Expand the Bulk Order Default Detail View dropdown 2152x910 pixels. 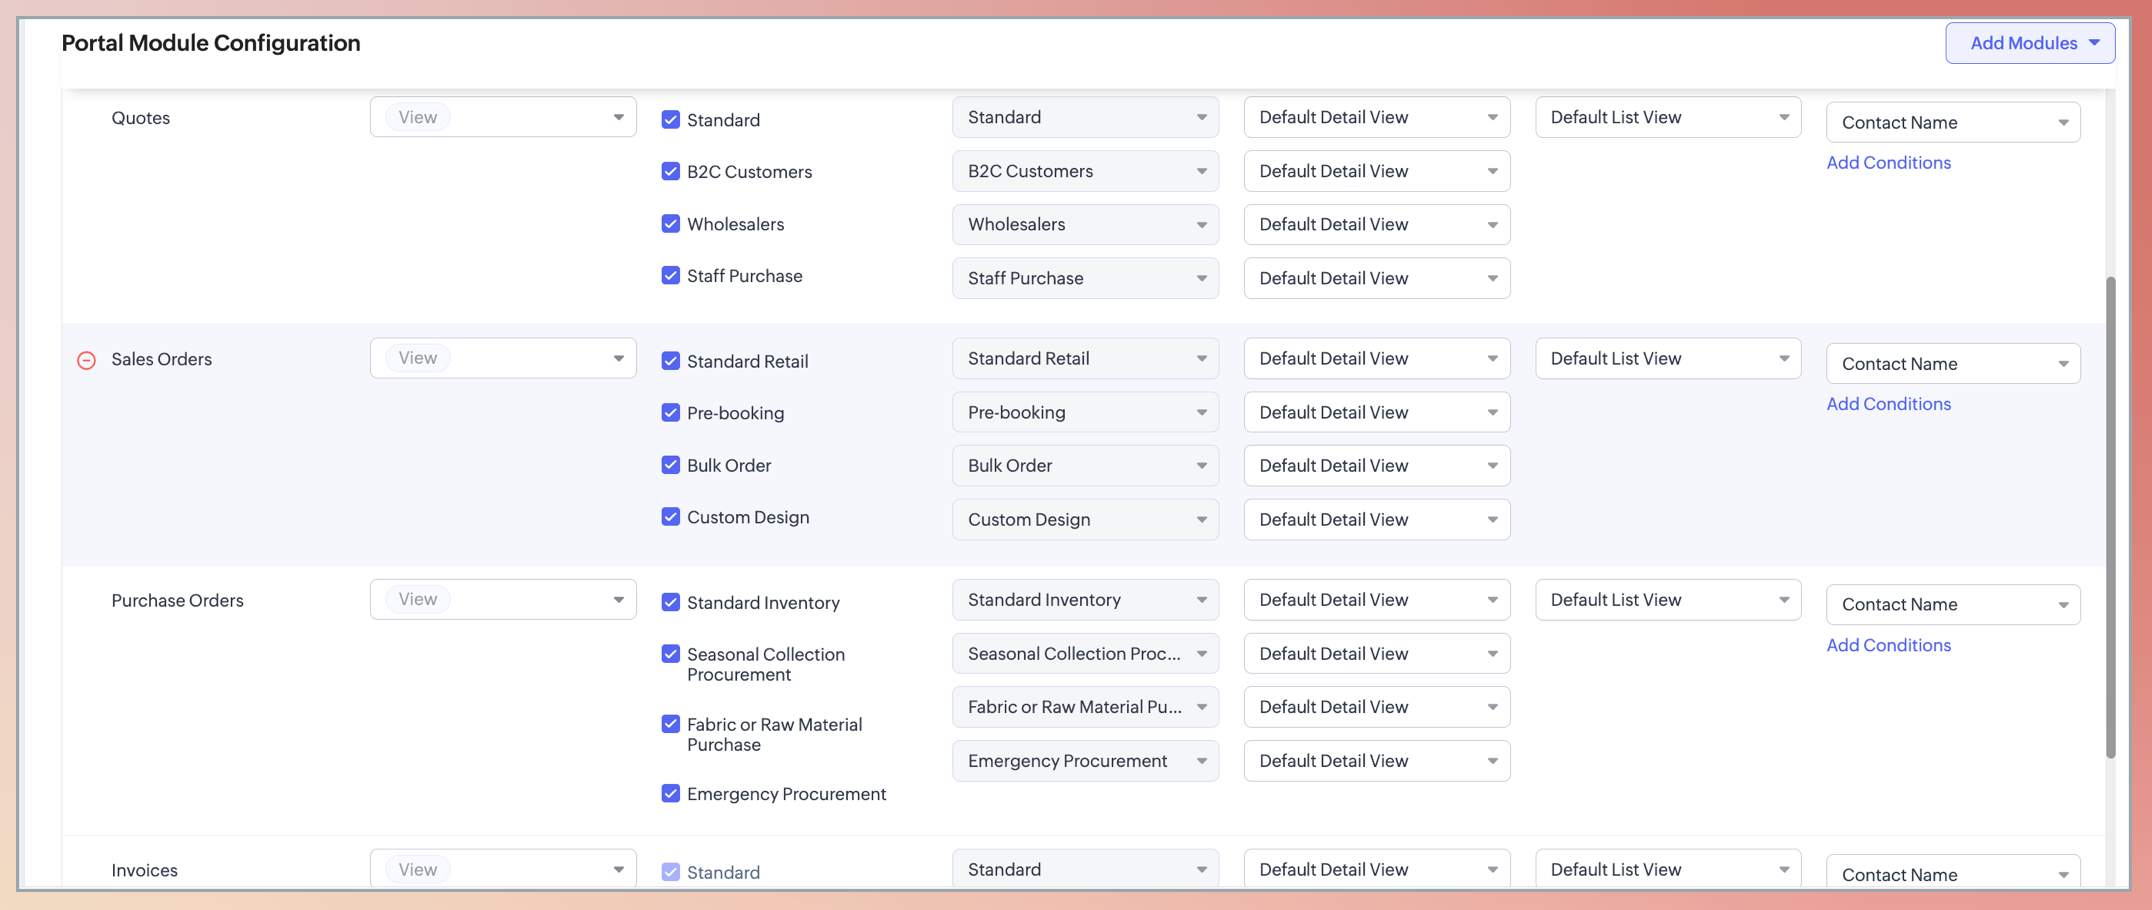(x=1376, y=466)
